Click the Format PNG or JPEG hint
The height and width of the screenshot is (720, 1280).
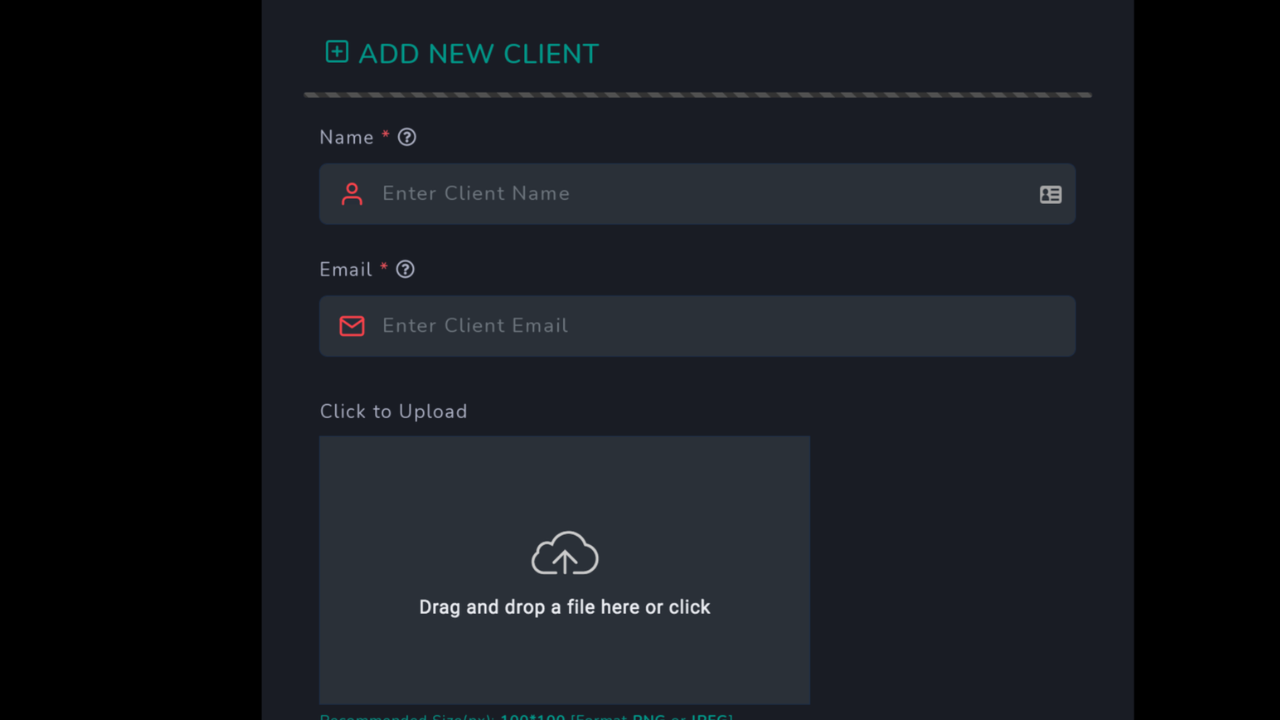(x=652, y=716)
